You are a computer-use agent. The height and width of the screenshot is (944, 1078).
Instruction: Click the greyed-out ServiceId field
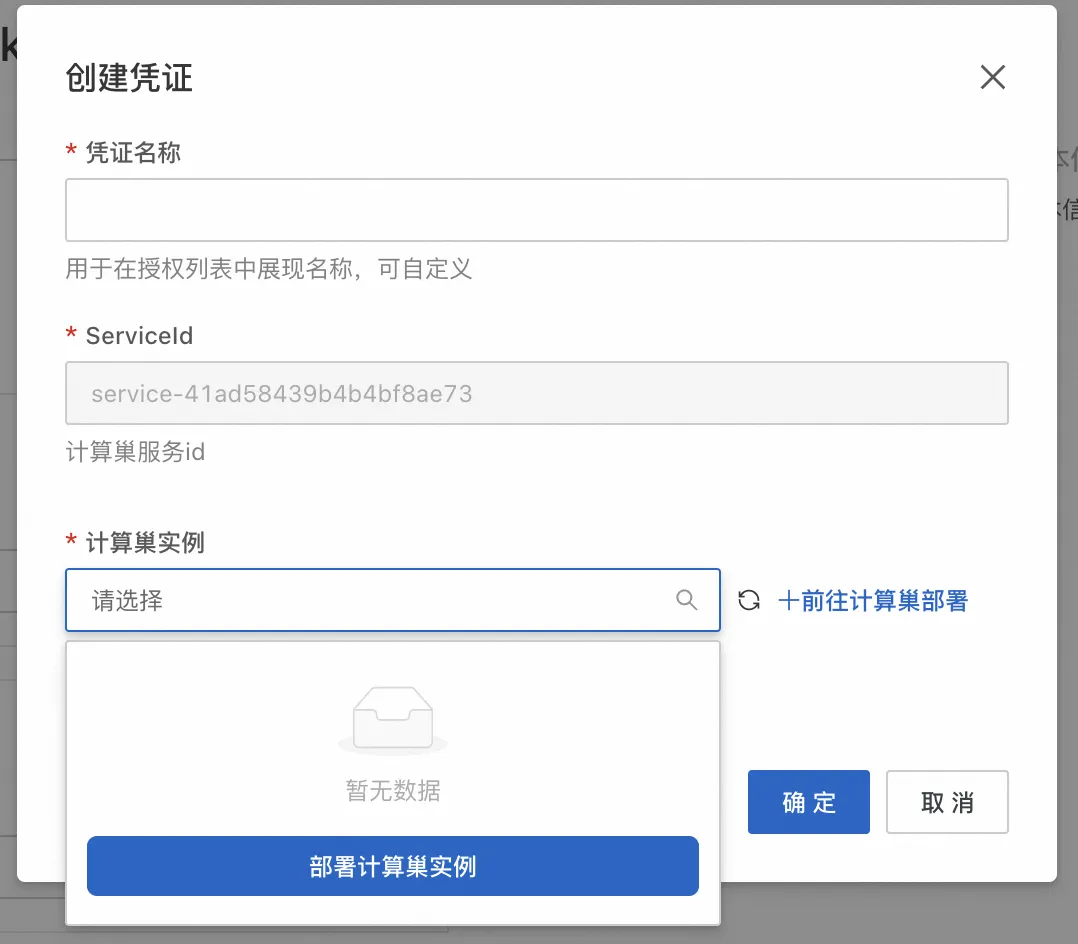pyautogui.click(x=536, y=393)
